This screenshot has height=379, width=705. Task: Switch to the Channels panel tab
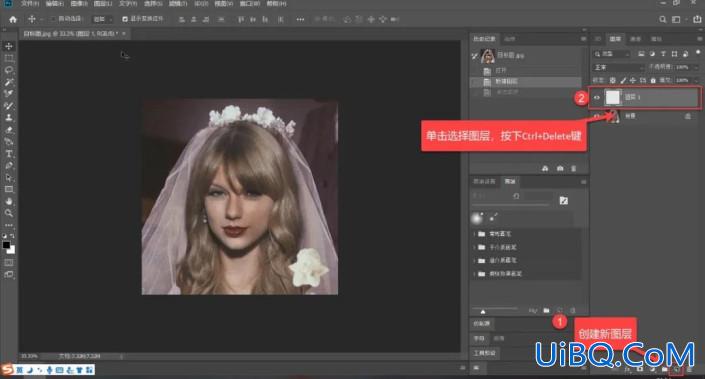coord(635,39)
